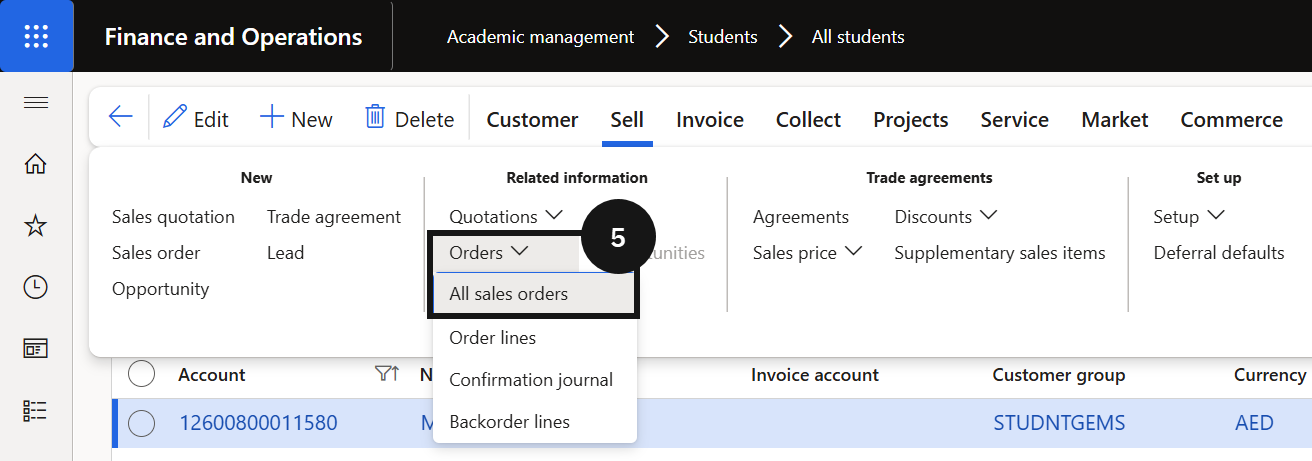
Task: Click All students breadcrumb
Action: pos(858,37)
